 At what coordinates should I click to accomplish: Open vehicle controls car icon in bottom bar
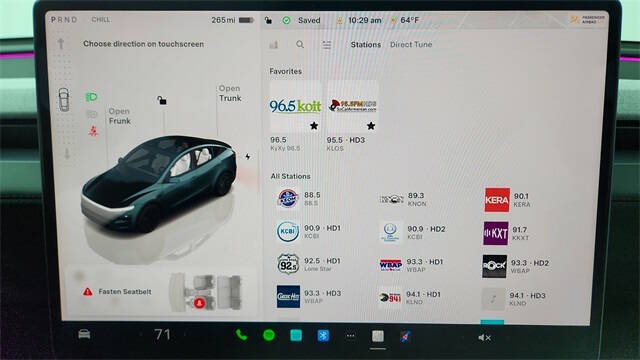coord(84,334)
